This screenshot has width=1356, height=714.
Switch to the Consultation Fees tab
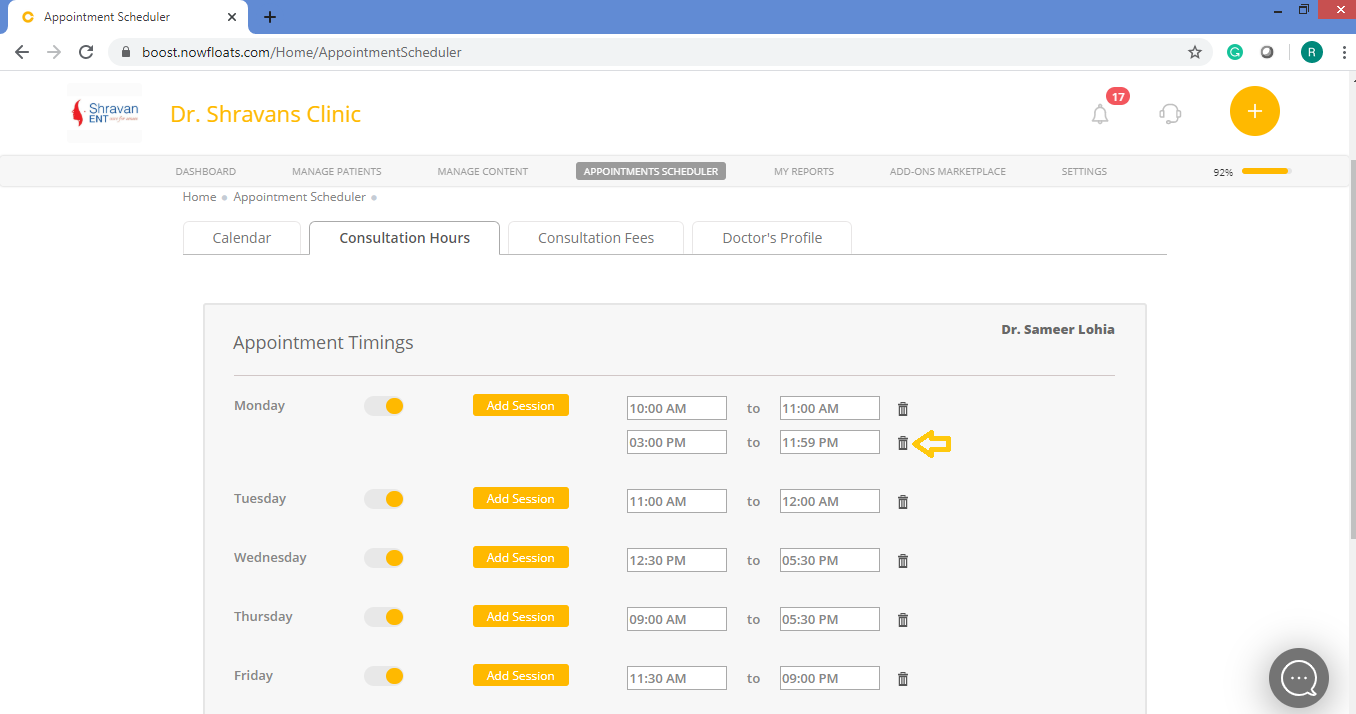click(x=595, y=237)
